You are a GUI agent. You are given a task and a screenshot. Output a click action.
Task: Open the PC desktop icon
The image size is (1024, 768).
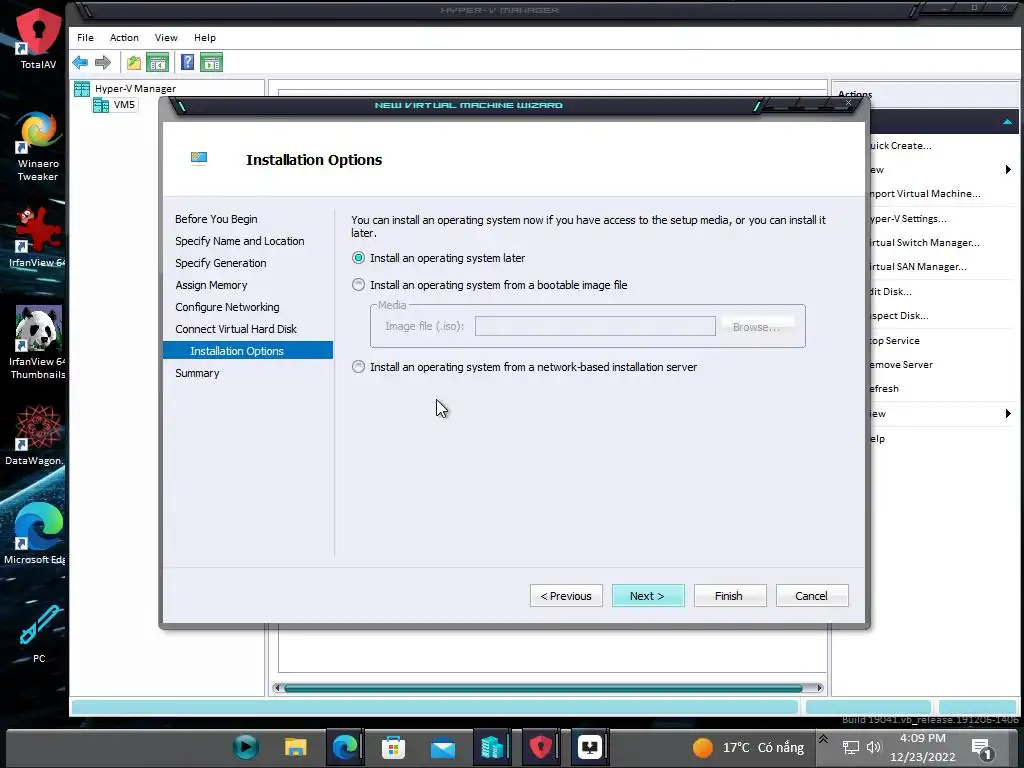tap(39, 632)
